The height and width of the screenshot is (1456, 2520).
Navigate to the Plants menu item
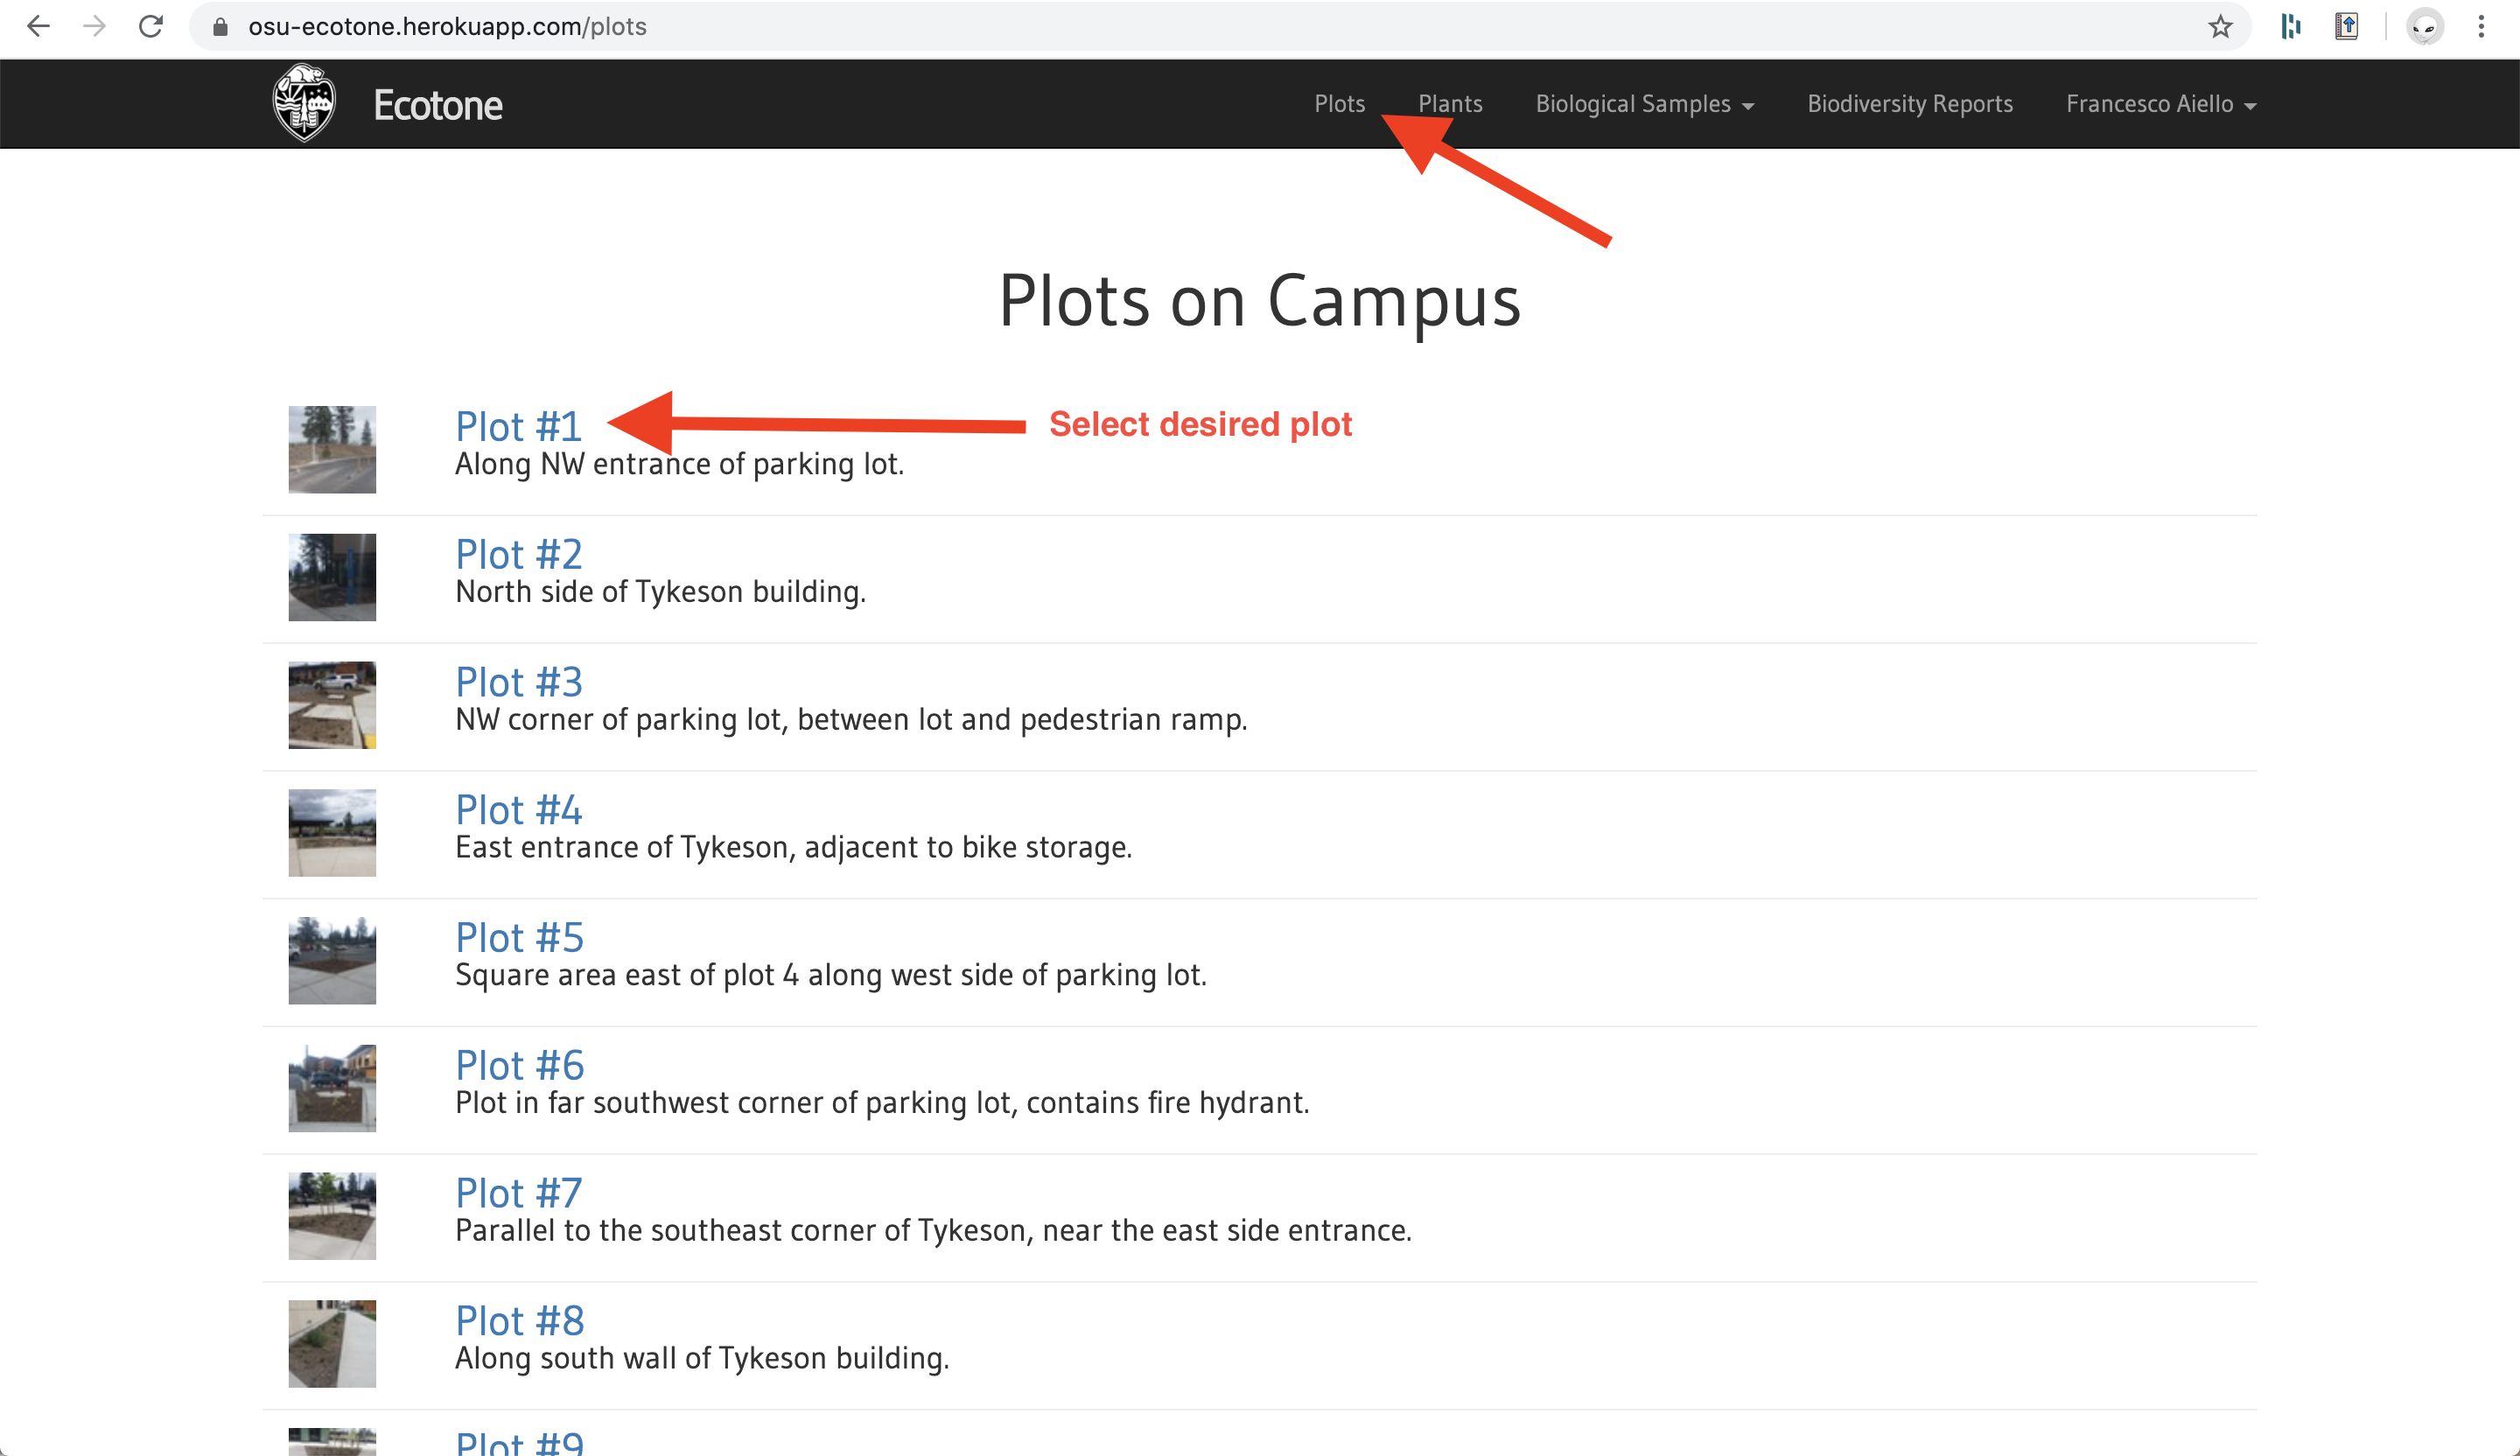point(1449,102)
